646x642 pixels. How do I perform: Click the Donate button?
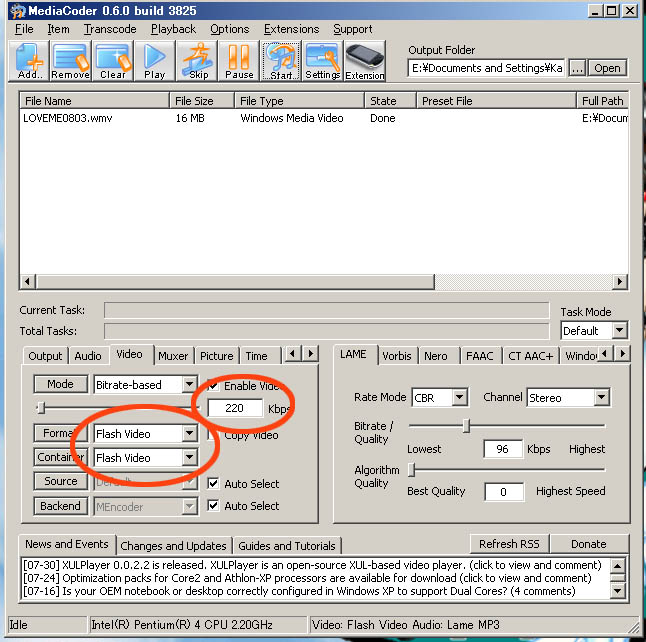589,544
